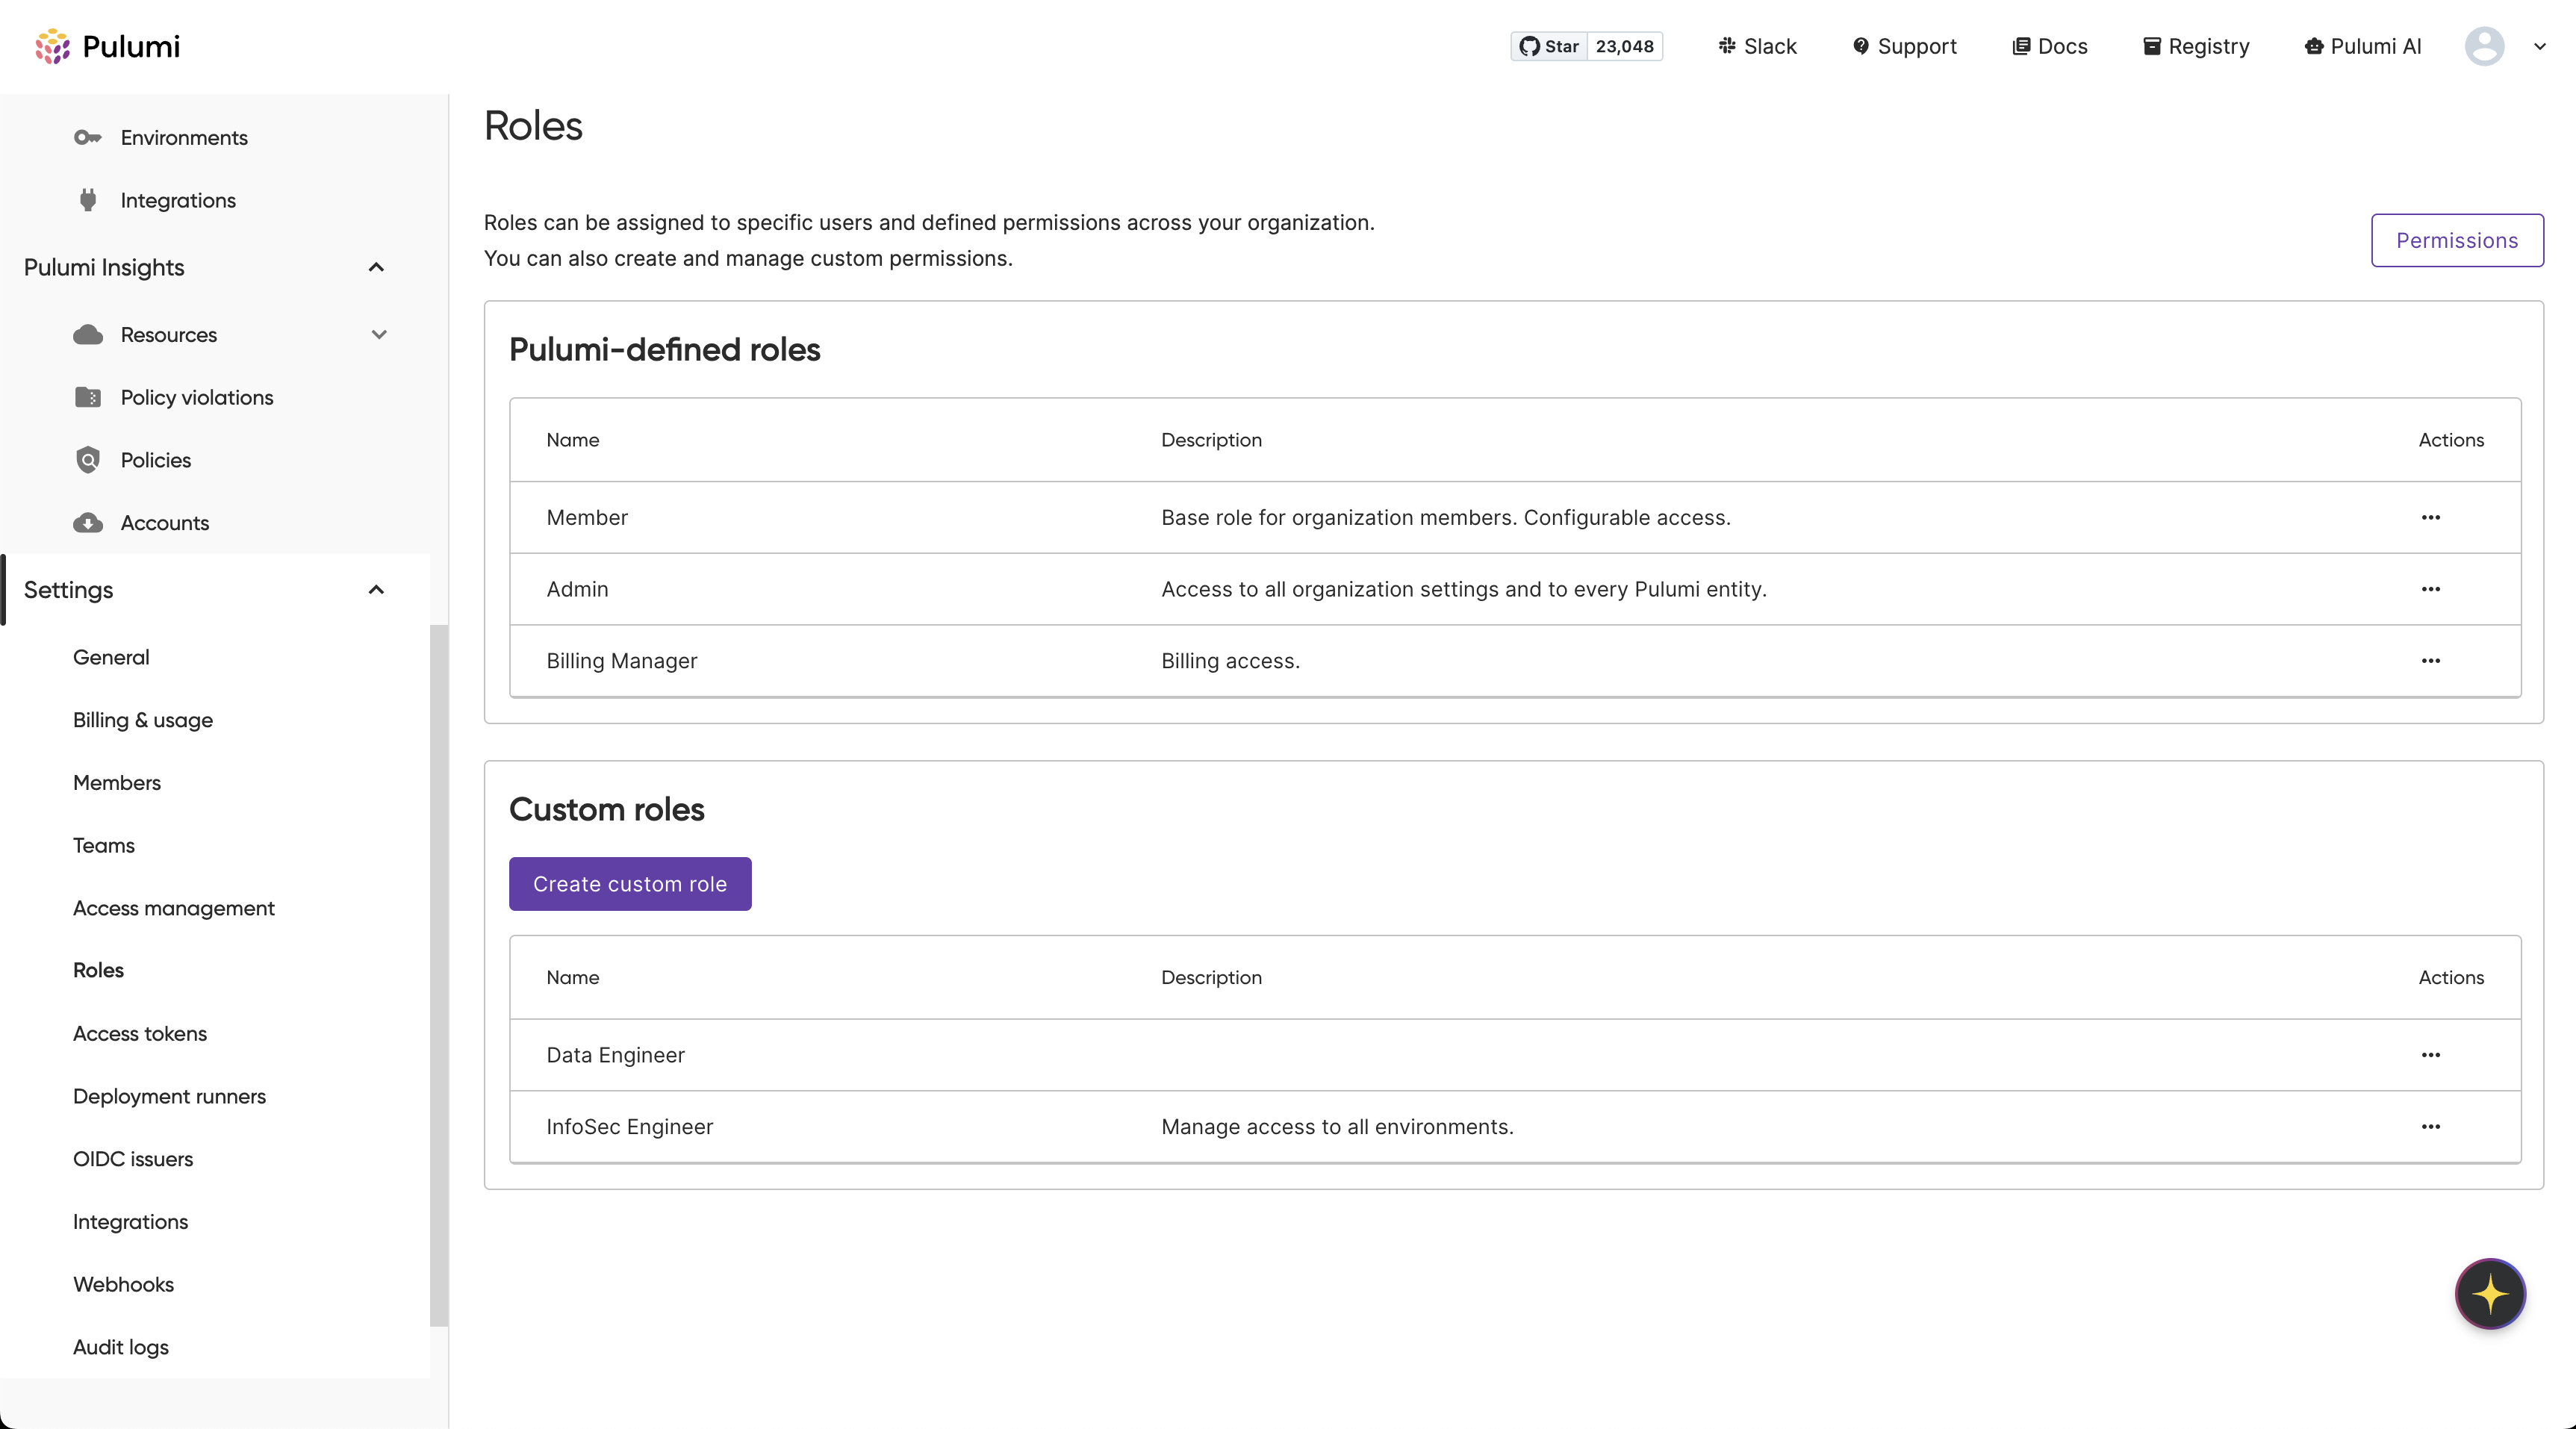Collapse the Settings section
This screenshot has width=2576, height=1429.
pyautogui.click(x=376, y=590)
